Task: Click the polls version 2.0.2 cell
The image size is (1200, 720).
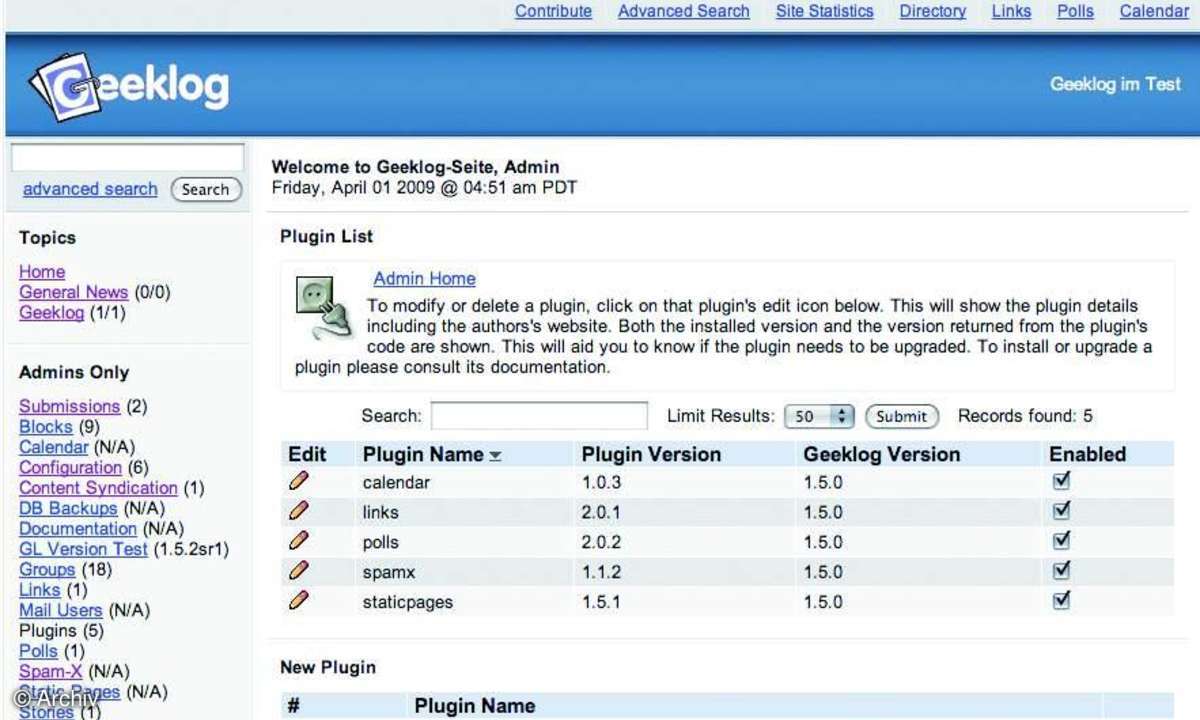Action: pyautogui.click(x=600, y=542)
